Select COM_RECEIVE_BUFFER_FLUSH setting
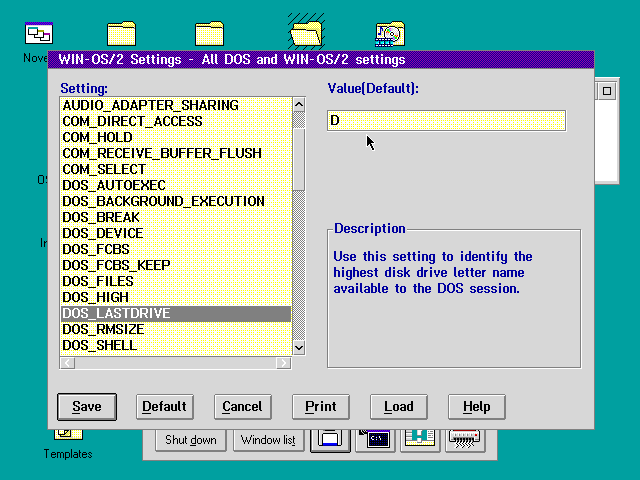640x480 pixels. point(176,153)
